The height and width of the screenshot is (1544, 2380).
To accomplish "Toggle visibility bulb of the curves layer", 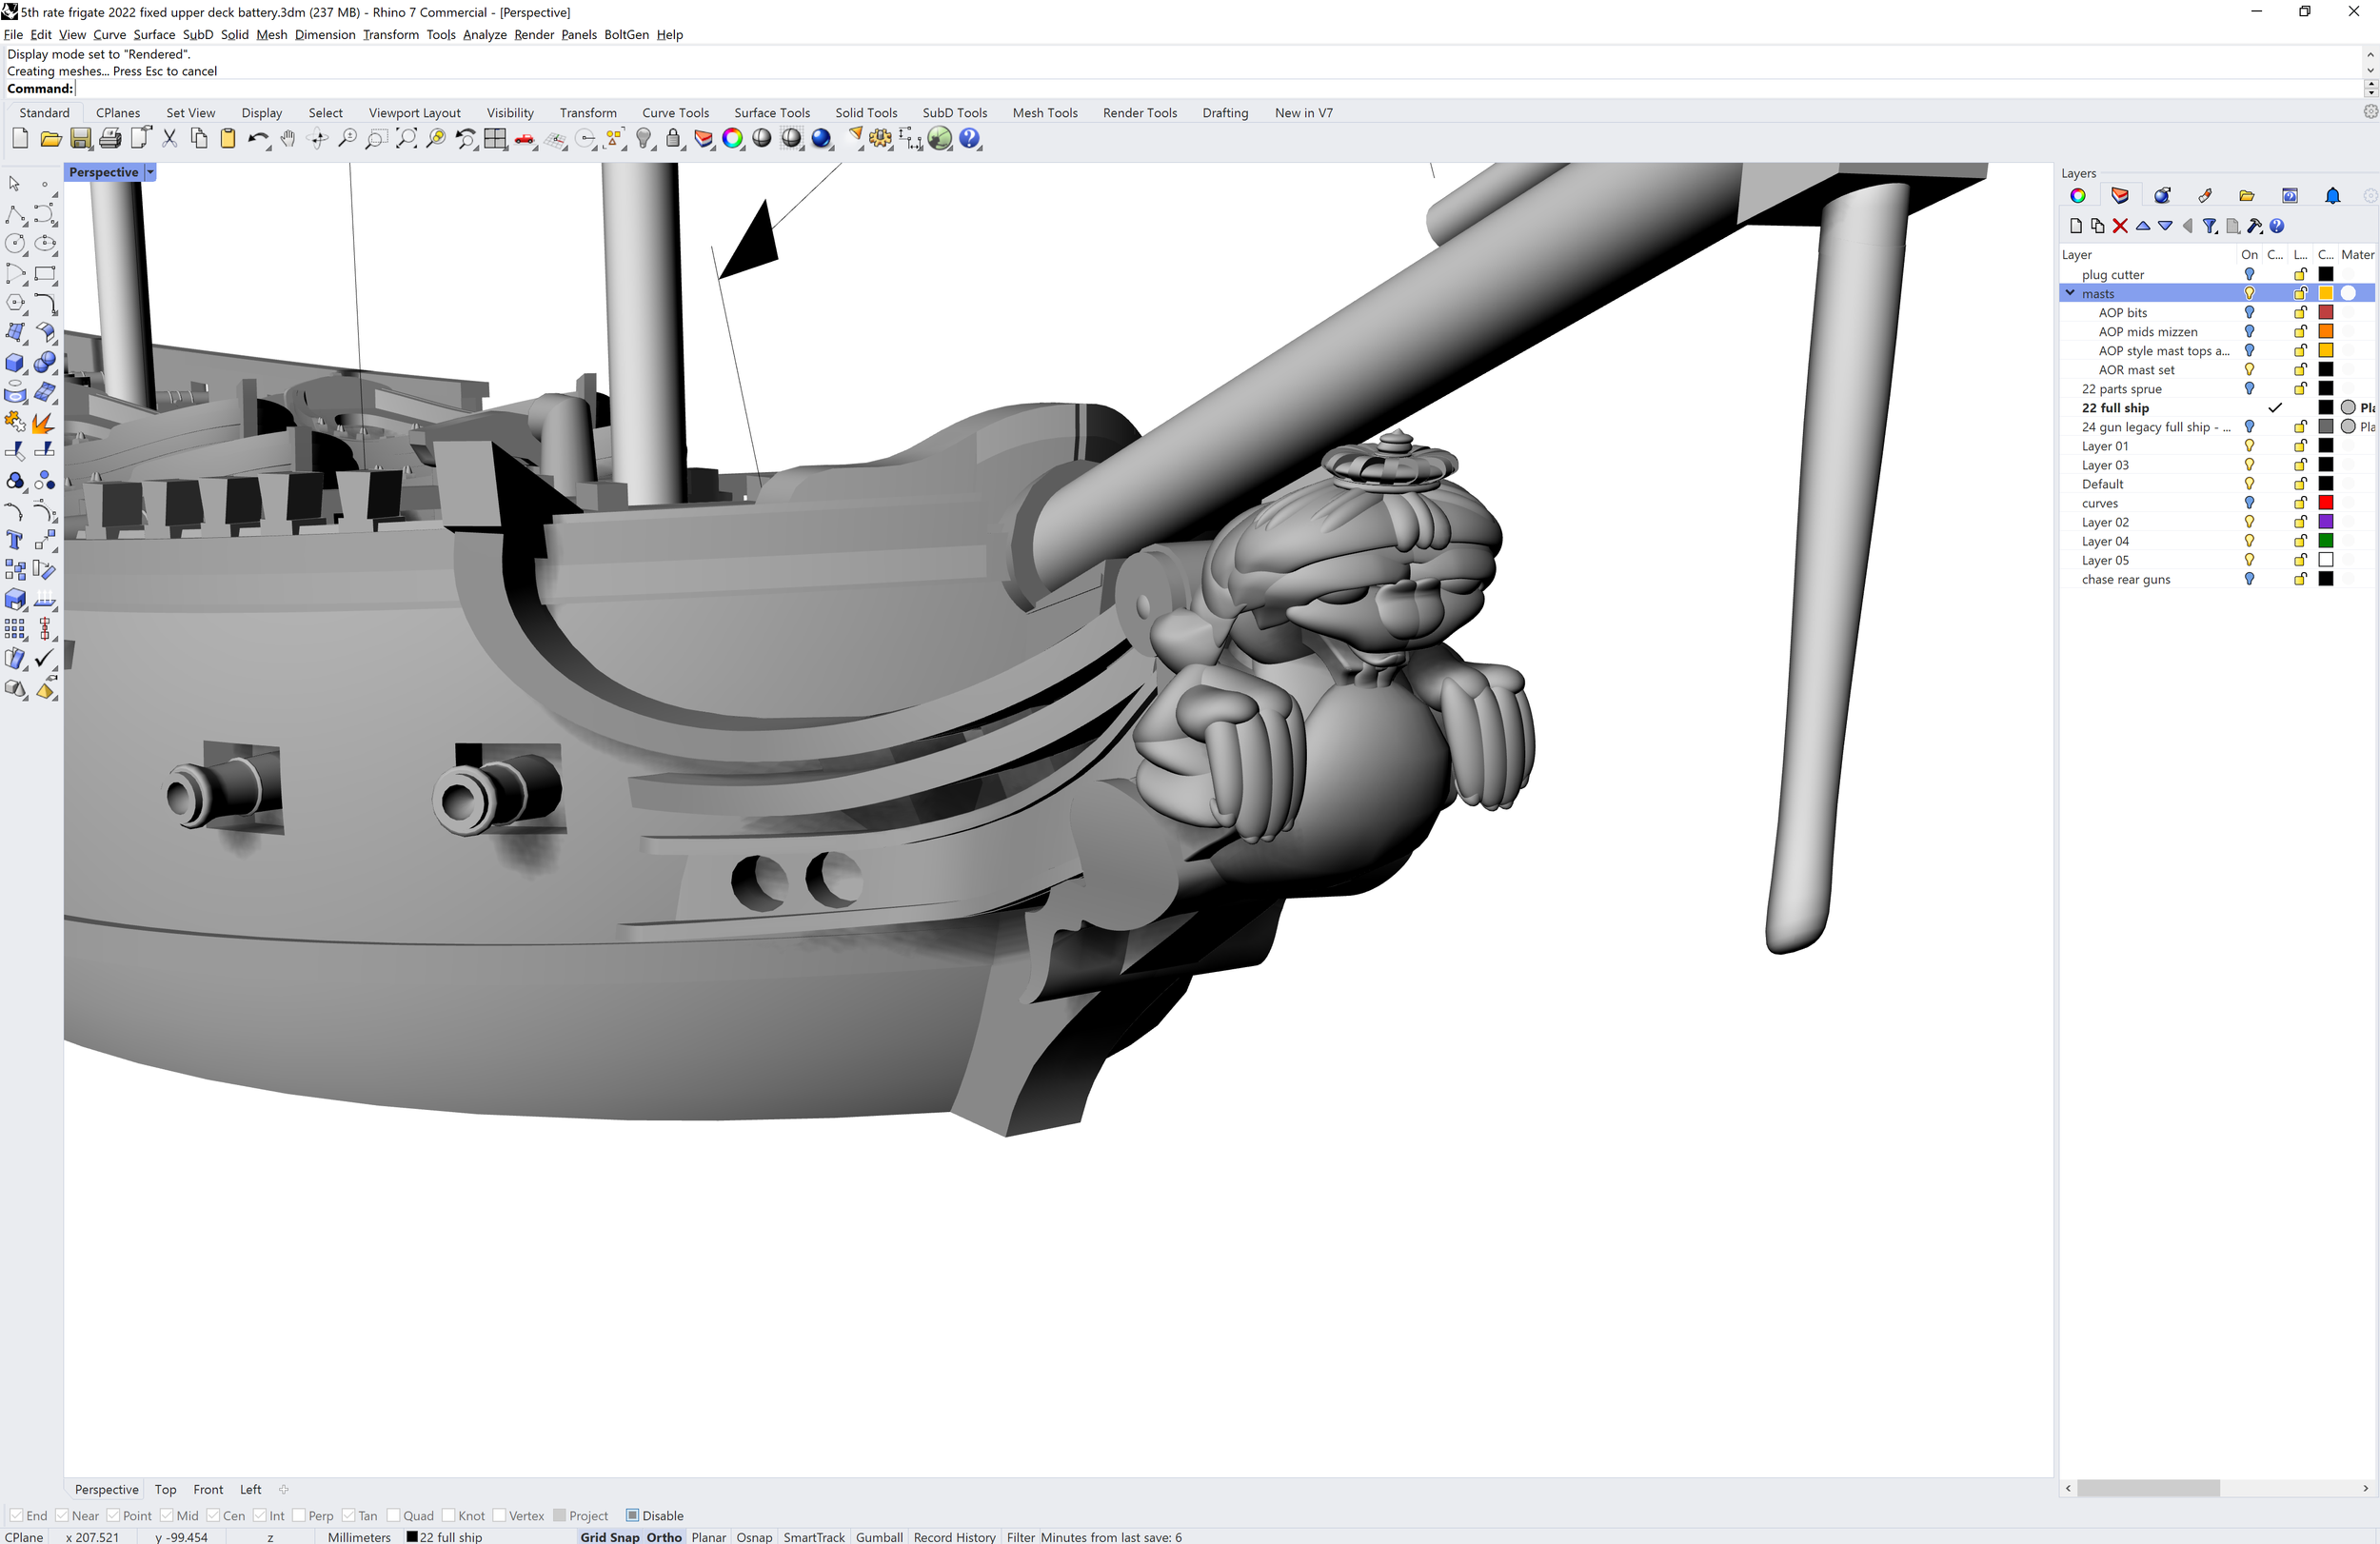I will click(2250, 503).
